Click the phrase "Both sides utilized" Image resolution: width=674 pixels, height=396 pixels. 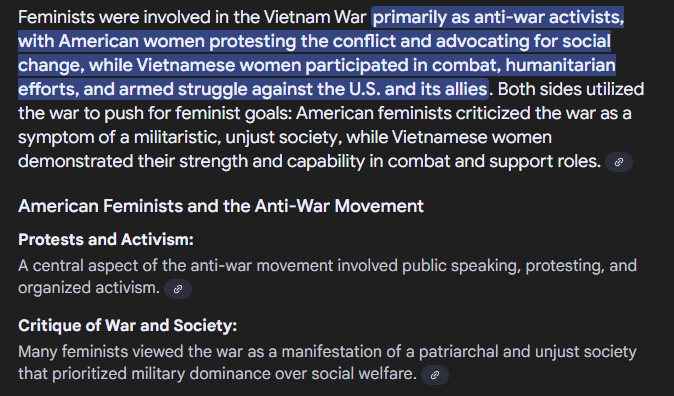pos(571,89)
